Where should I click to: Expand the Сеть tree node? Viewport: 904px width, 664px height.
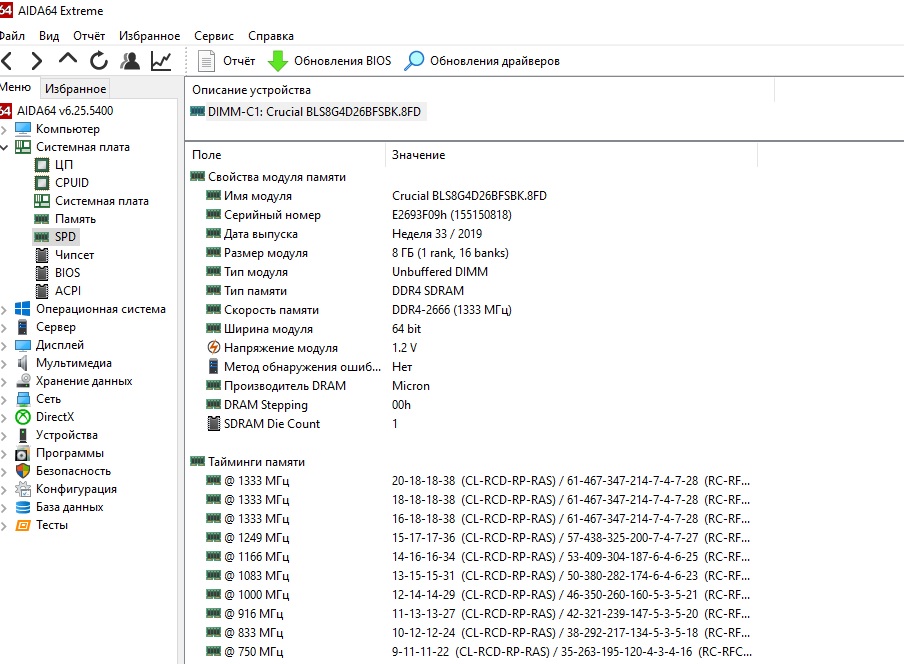pyautogui.click(x=4, y=399)
